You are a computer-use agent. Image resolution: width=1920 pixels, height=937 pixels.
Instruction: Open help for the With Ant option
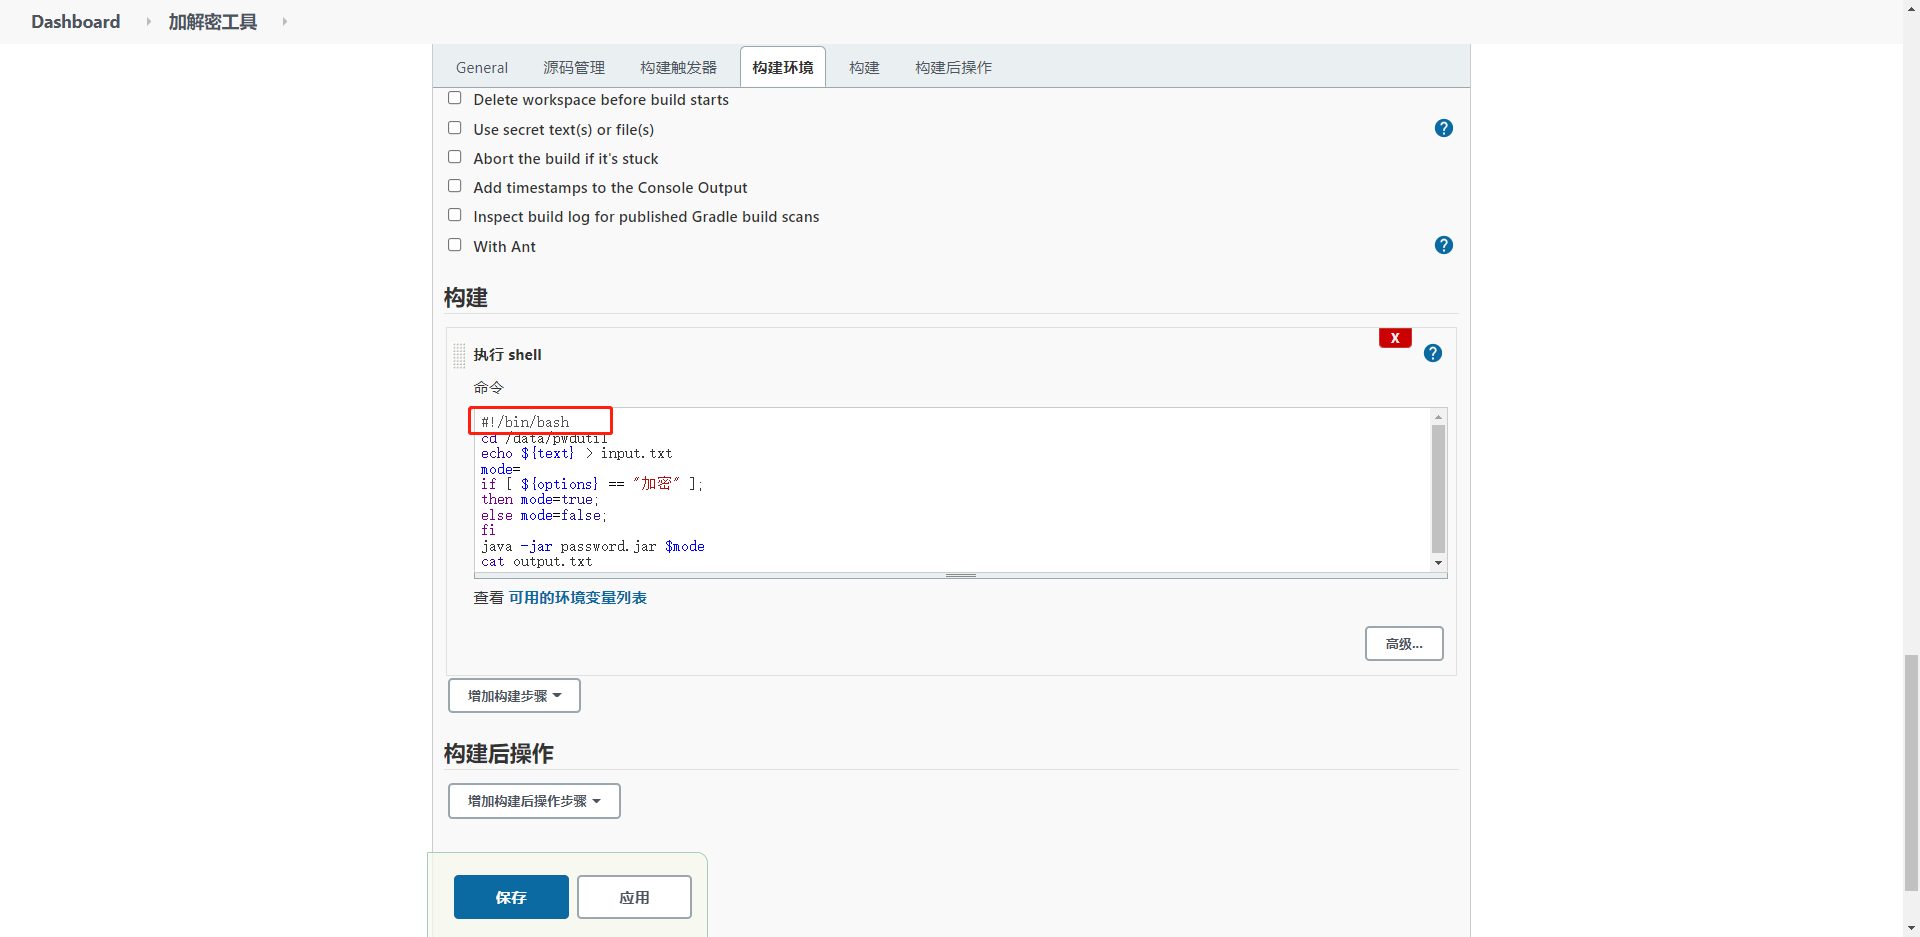coord(1444,245)
